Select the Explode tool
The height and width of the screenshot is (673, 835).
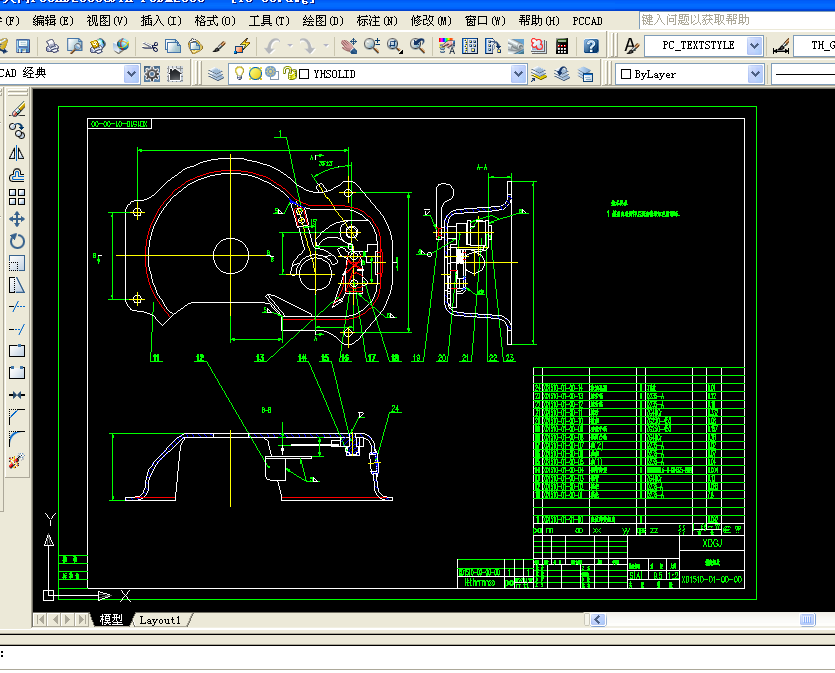17,461
